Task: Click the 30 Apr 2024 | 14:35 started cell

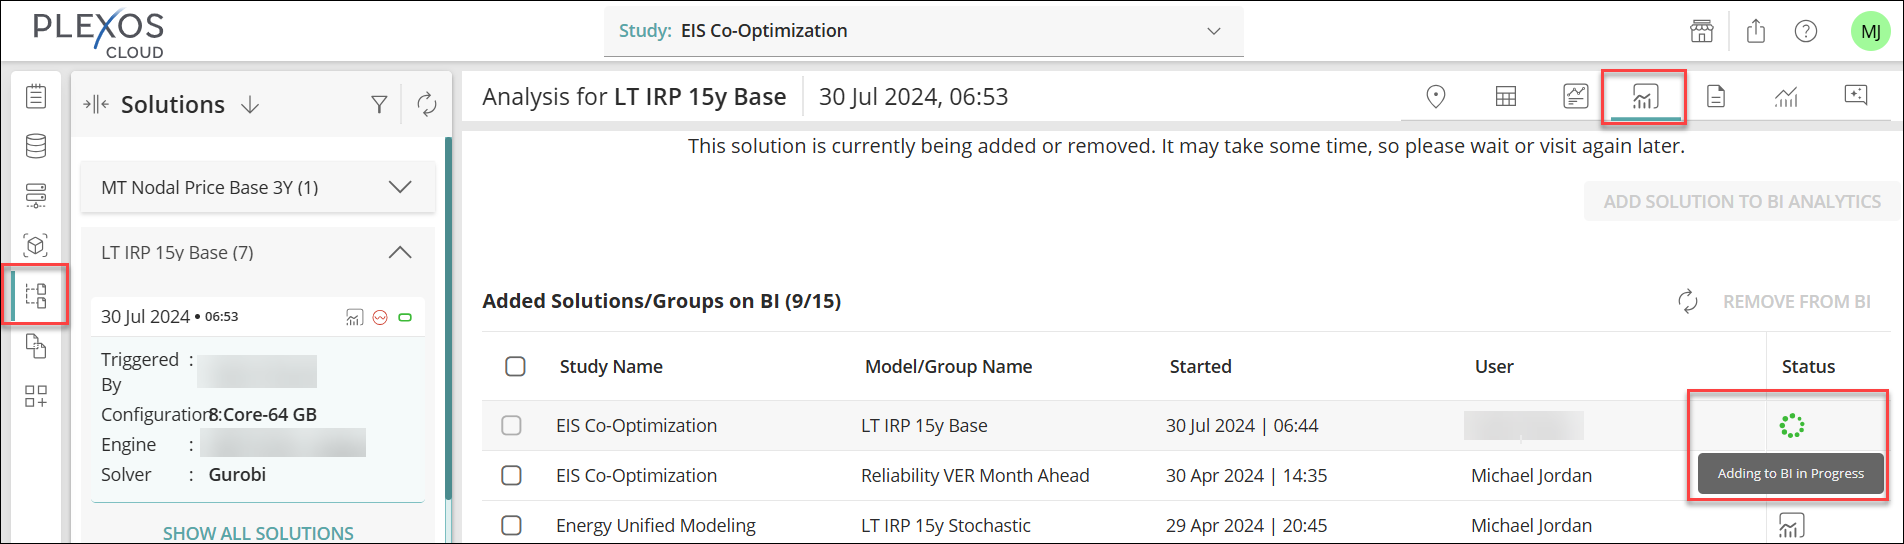Action: coord(1246,475)
